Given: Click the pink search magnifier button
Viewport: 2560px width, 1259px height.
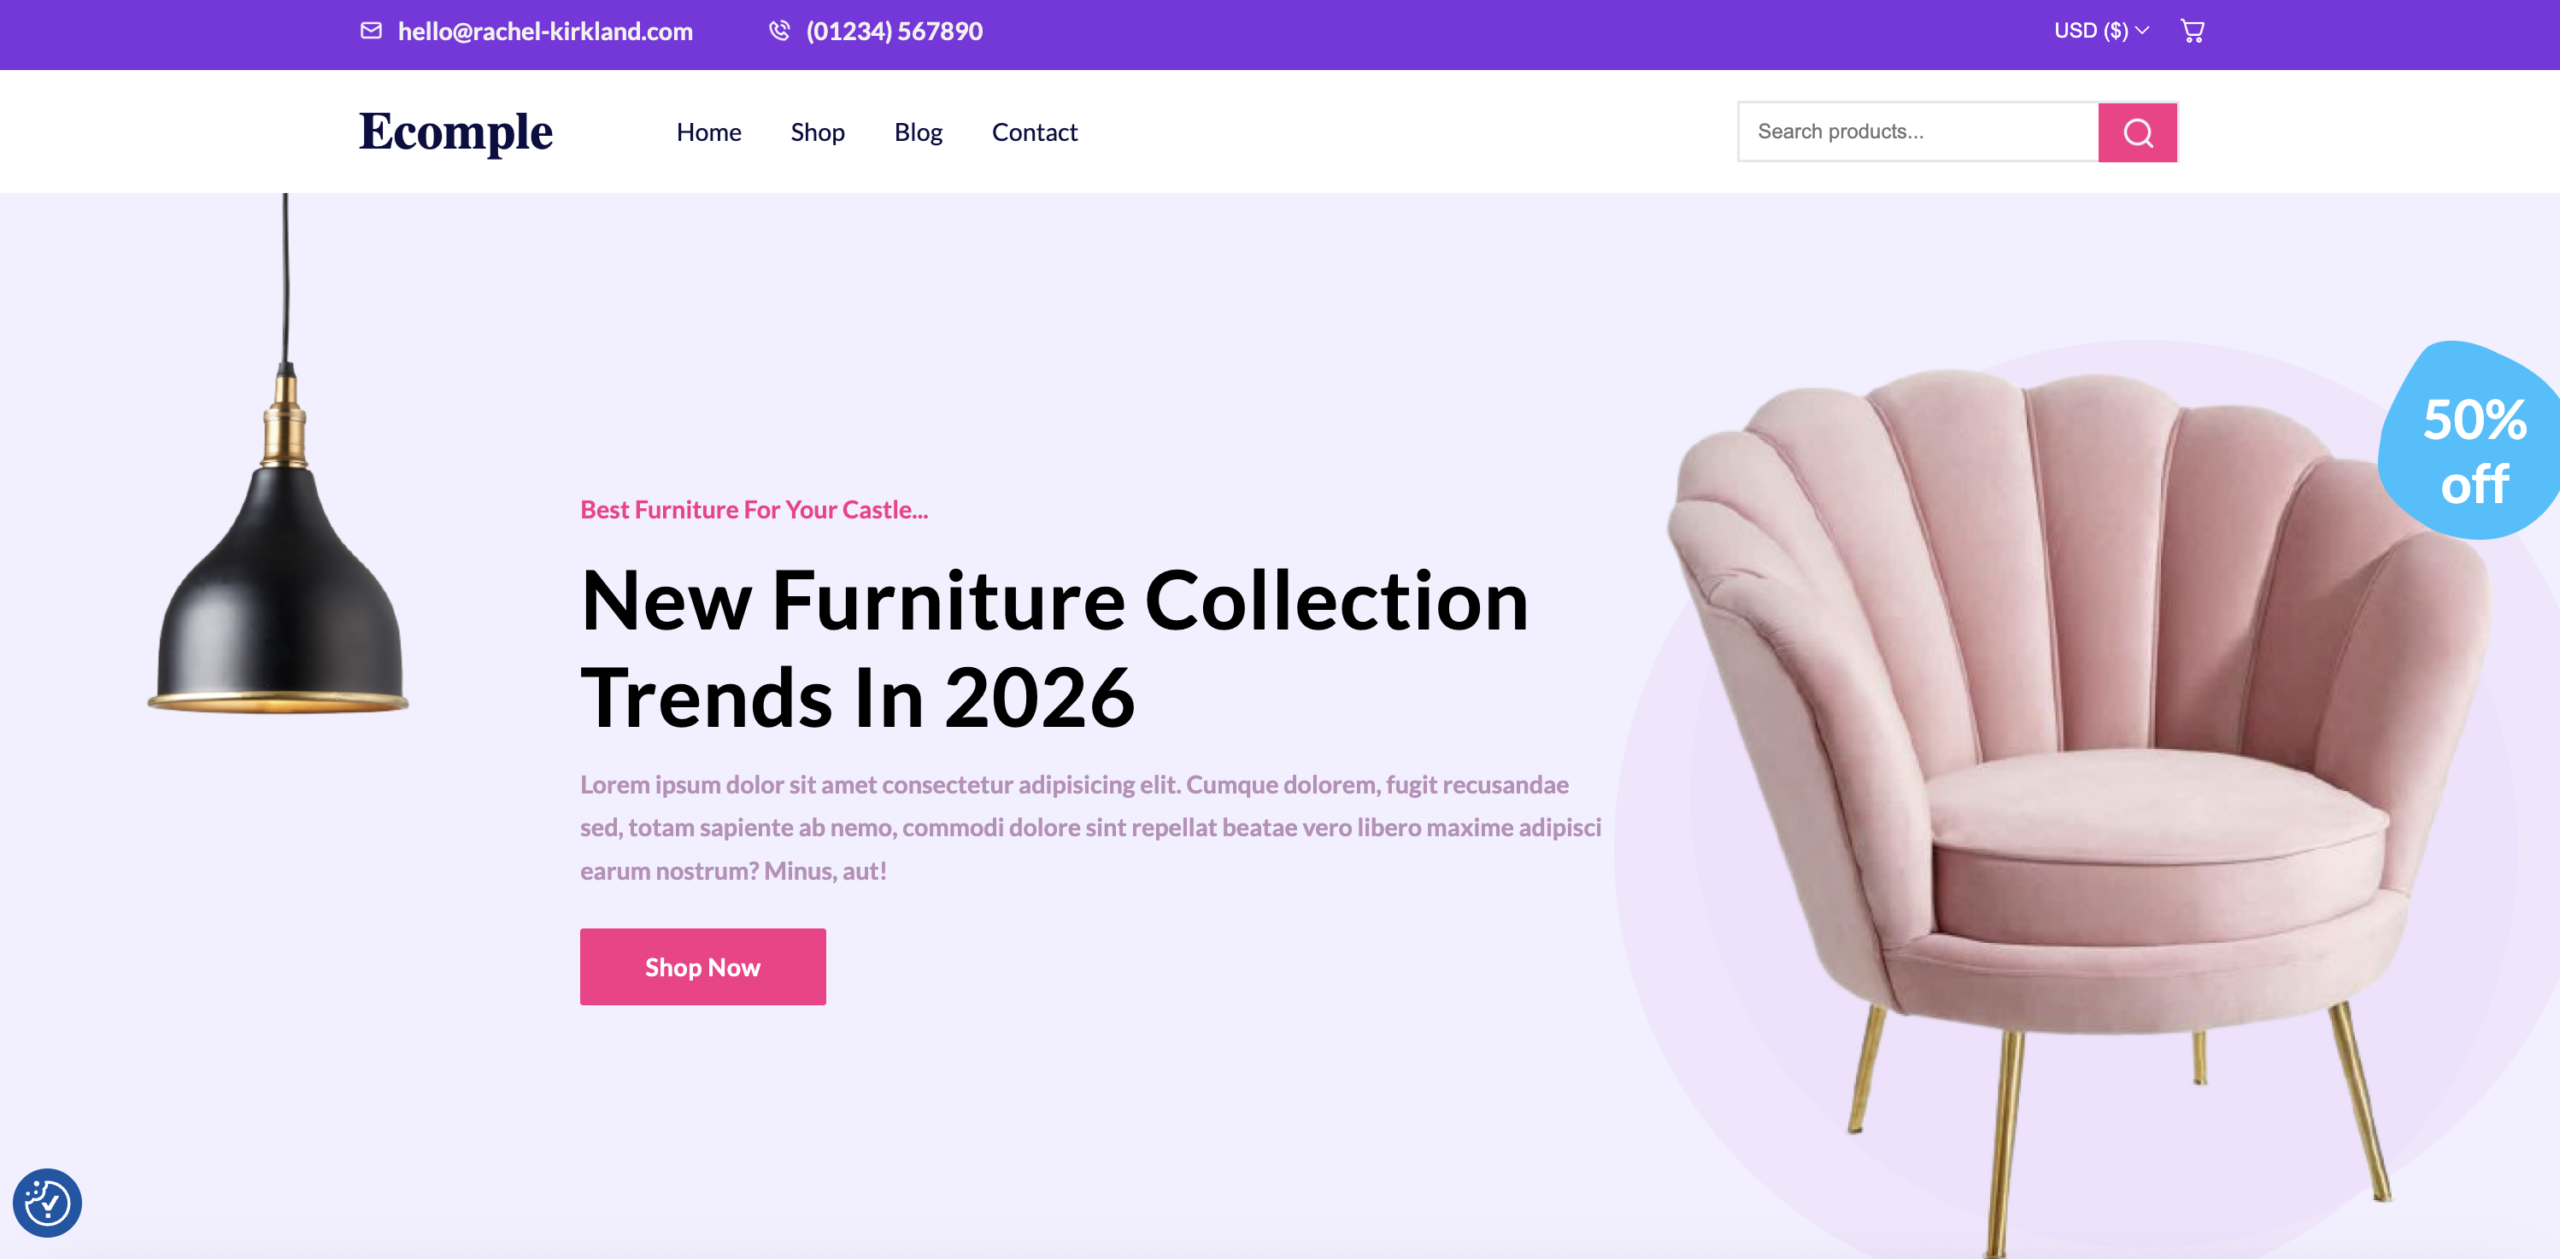Looking at the screenshot, I should click(x=2138, y=132).
